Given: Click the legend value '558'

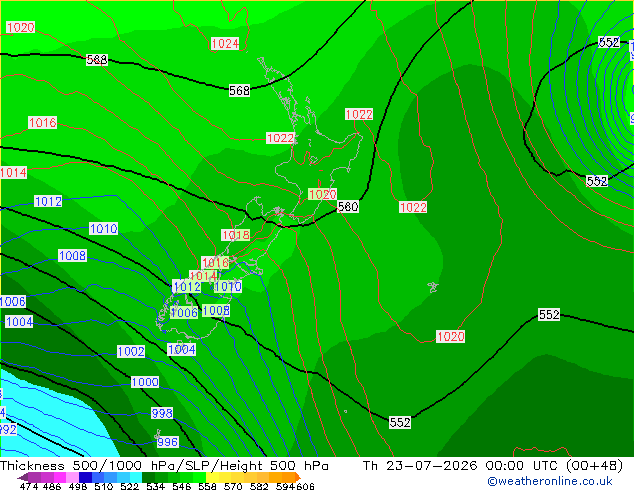Looking at the screenshot, I should click(x=207, y=486).
